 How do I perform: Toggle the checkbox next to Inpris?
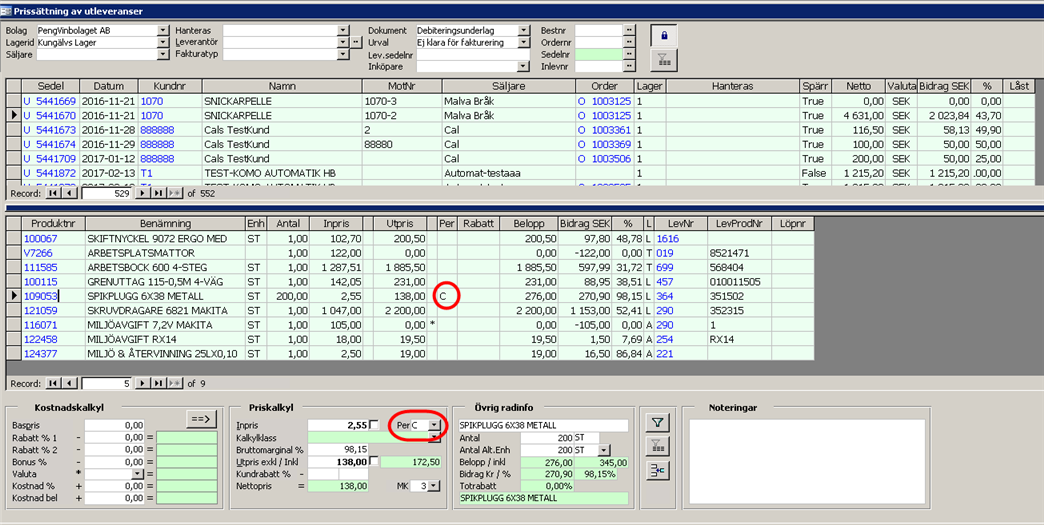coord(374,425)
